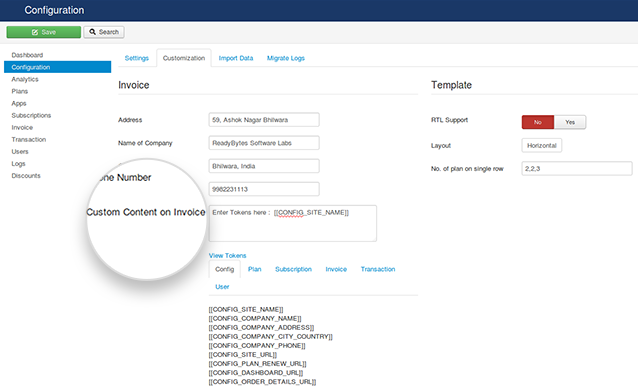
Task: Click the Configuration page title
Action: coord(54,10)
